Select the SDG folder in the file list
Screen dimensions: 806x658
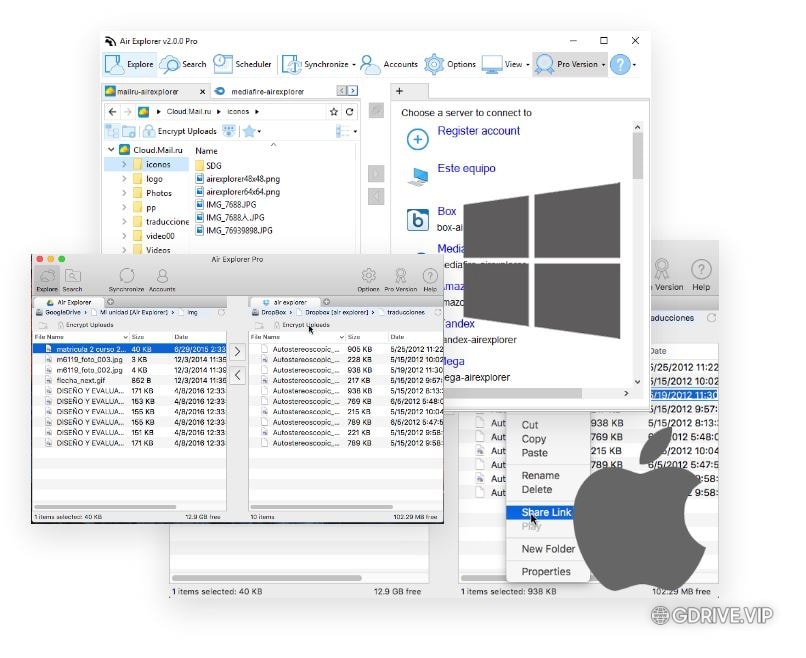(x=213, y=166)
